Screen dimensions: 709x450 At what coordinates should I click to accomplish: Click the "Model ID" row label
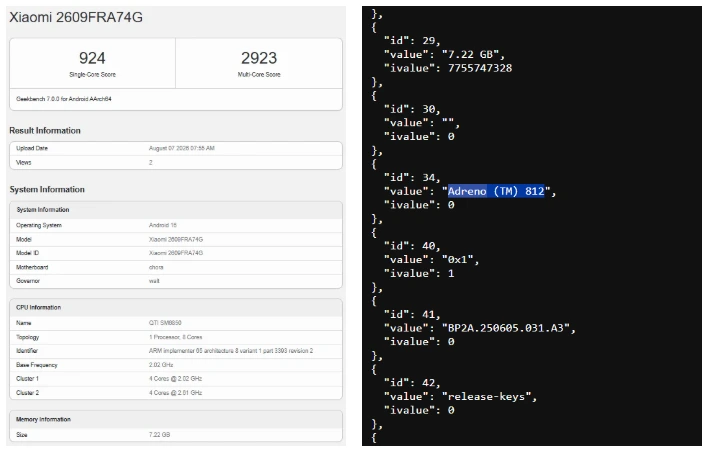pyautogui.click(x=27, y=253)
